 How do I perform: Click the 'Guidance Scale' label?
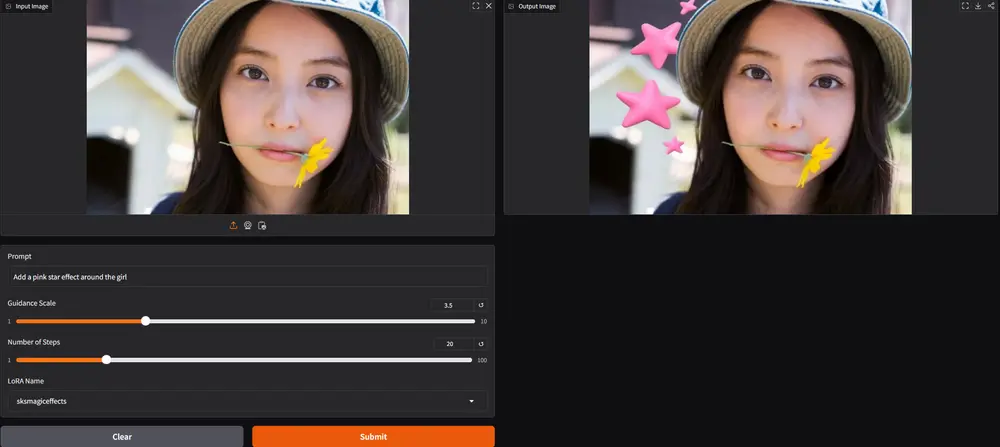[31, 303]
